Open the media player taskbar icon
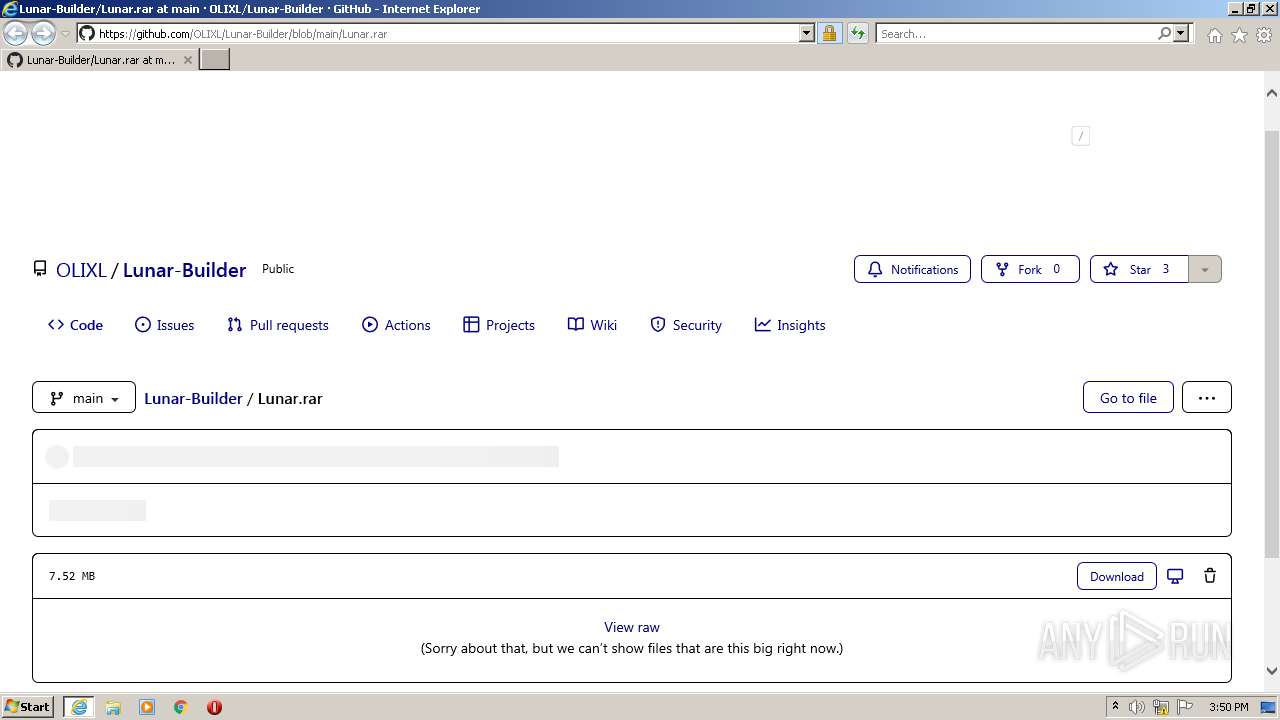Image resolution: width=1280 pixels, height=720 pixels. tap(147, 707)
